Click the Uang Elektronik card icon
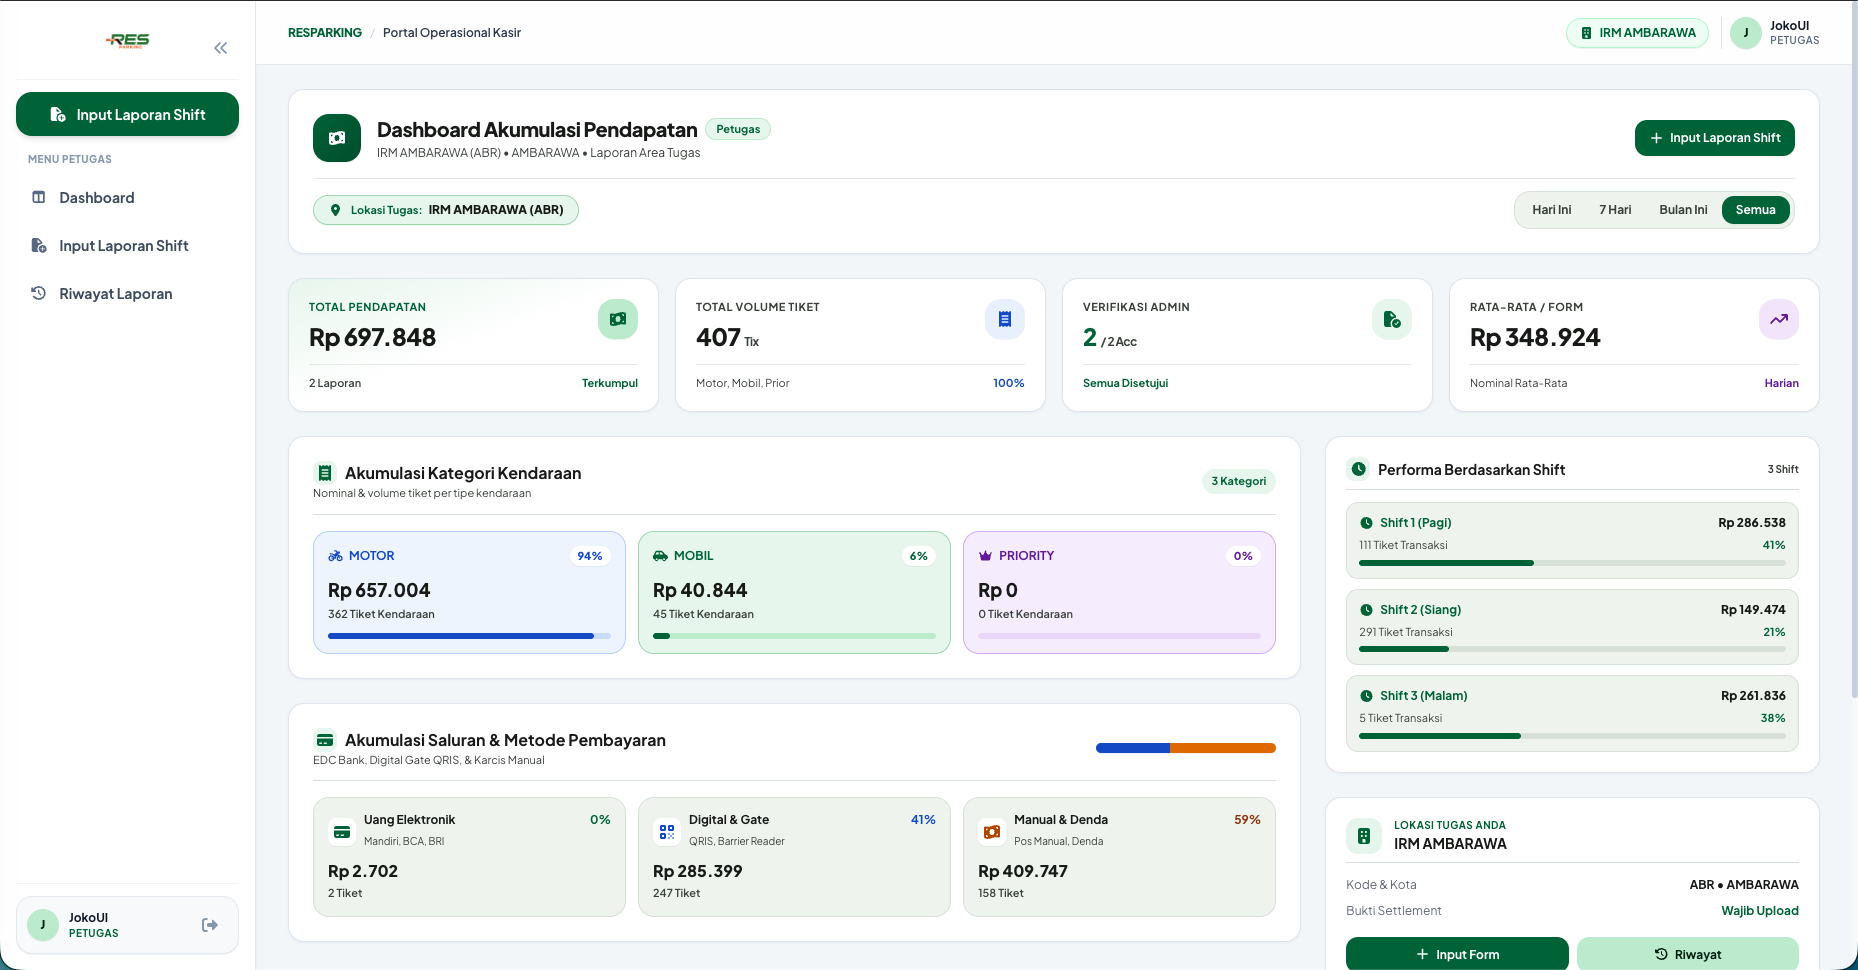The image size is (1858, 970). 342,831
